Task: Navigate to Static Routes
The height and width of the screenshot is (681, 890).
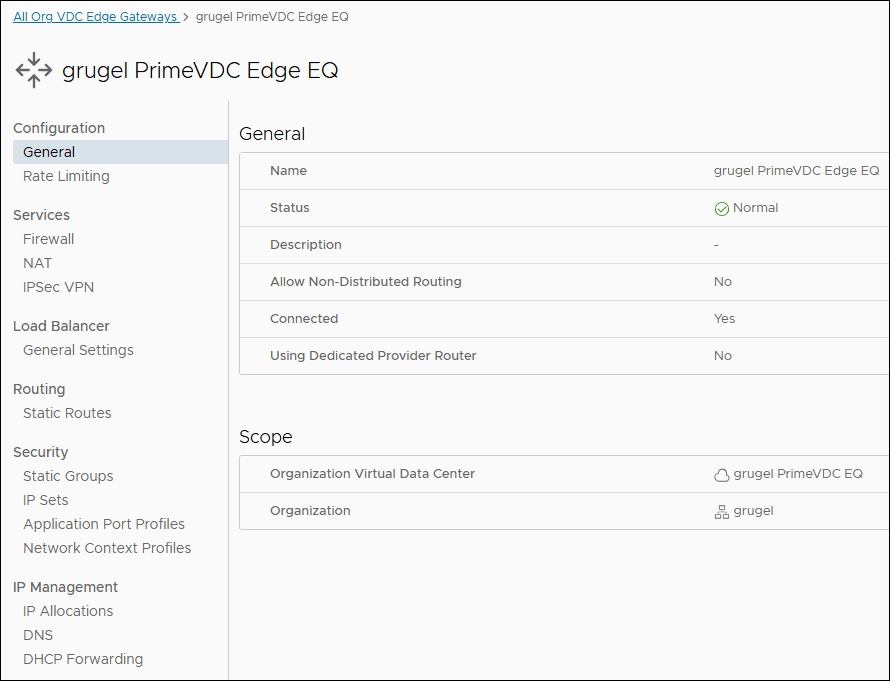Action: (x=67, y=413)
